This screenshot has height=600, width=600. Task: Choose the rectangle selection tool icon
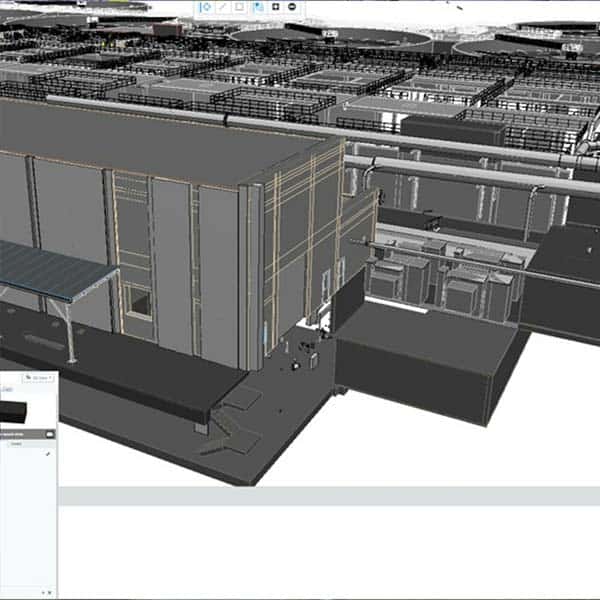240,7
